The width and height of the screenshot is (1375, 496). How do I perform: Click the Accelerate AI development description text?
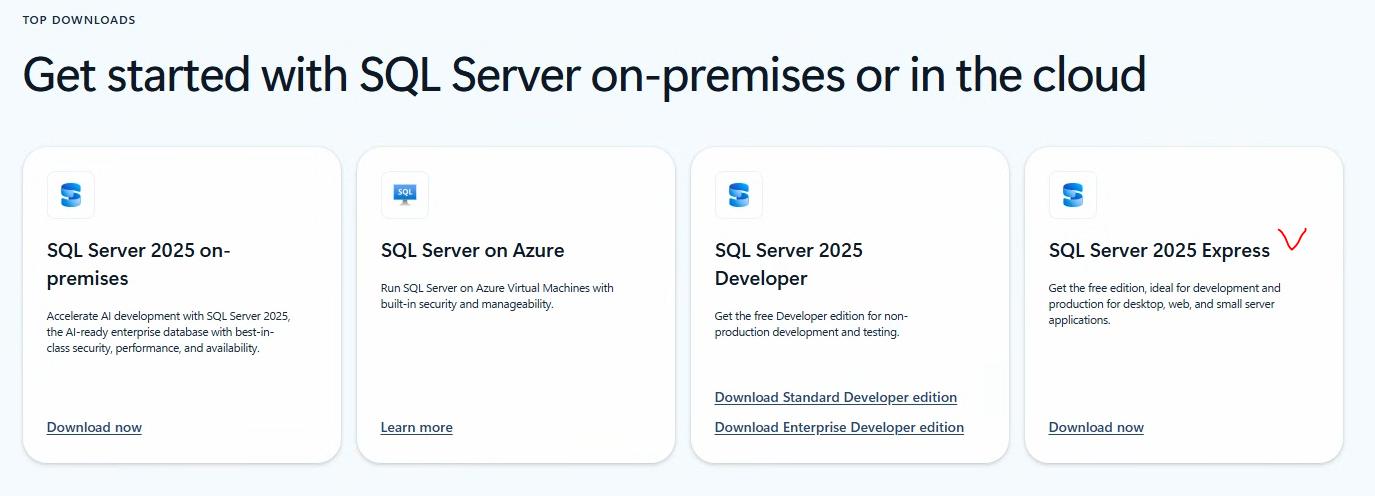(x=169, y=332)
